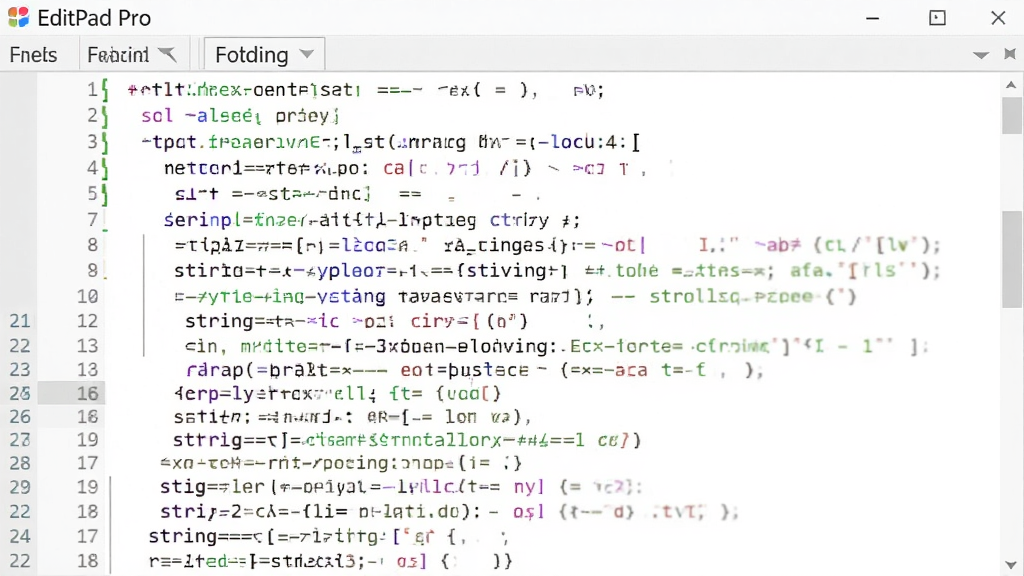
Task: Click the green 'strollsq' comment on line 10
Action: 699,296
